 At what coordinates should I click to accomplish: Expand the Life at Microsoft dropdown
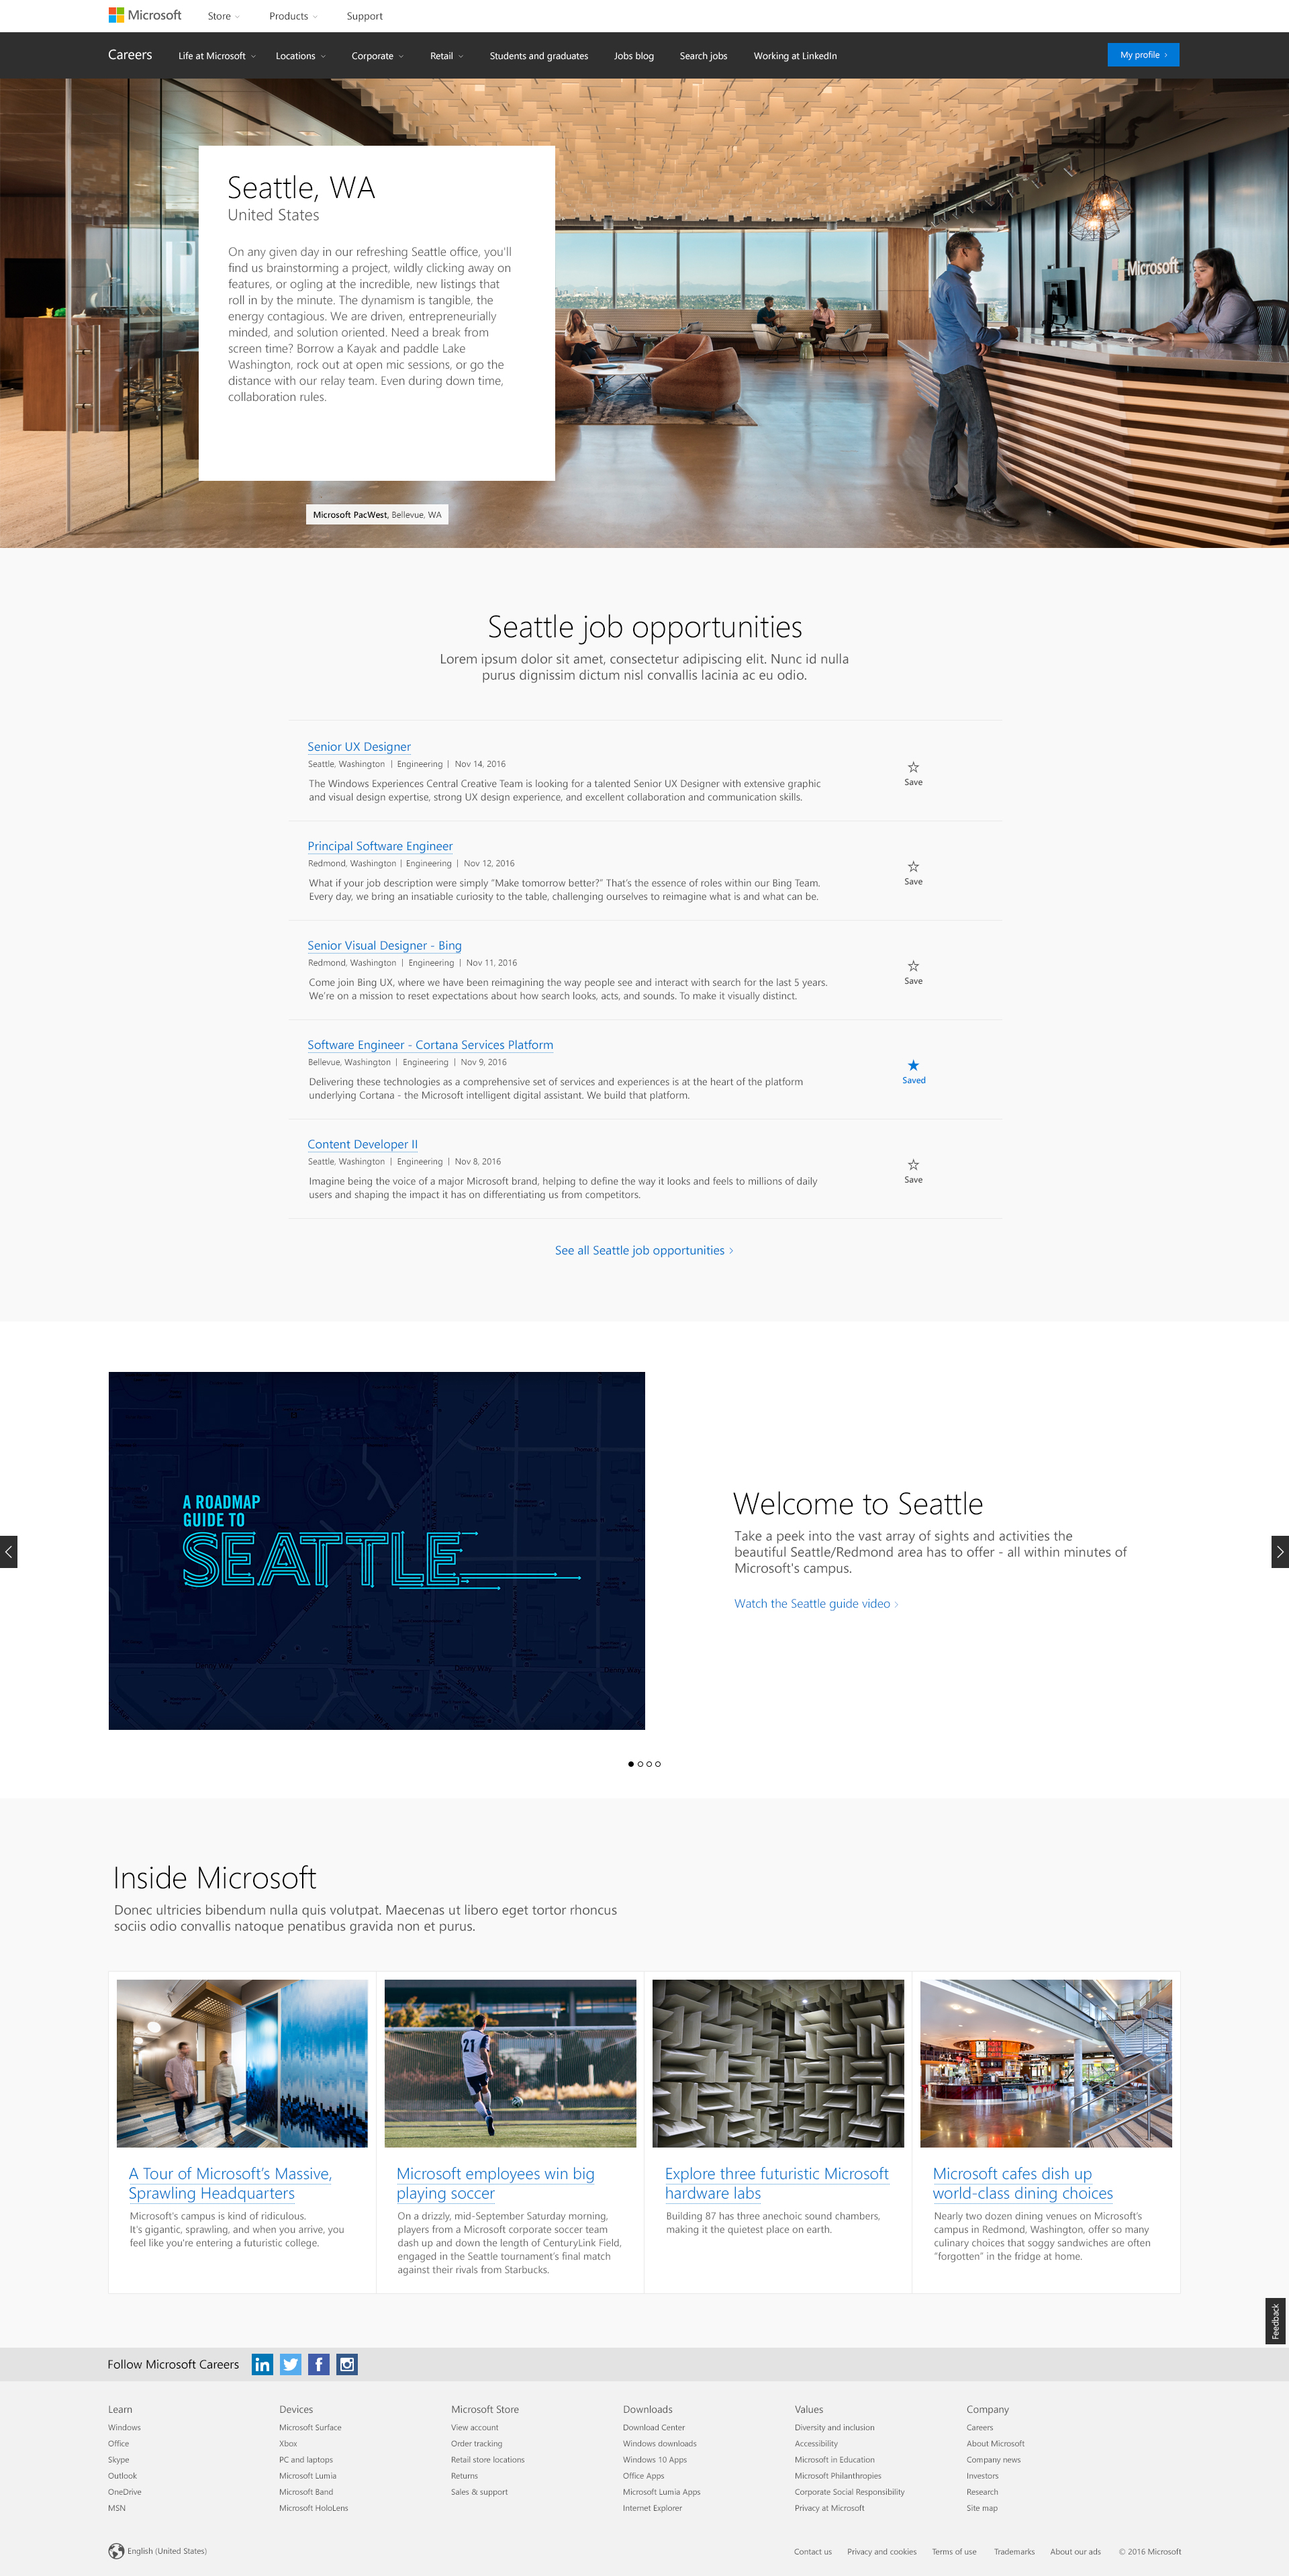pos(217,56)
